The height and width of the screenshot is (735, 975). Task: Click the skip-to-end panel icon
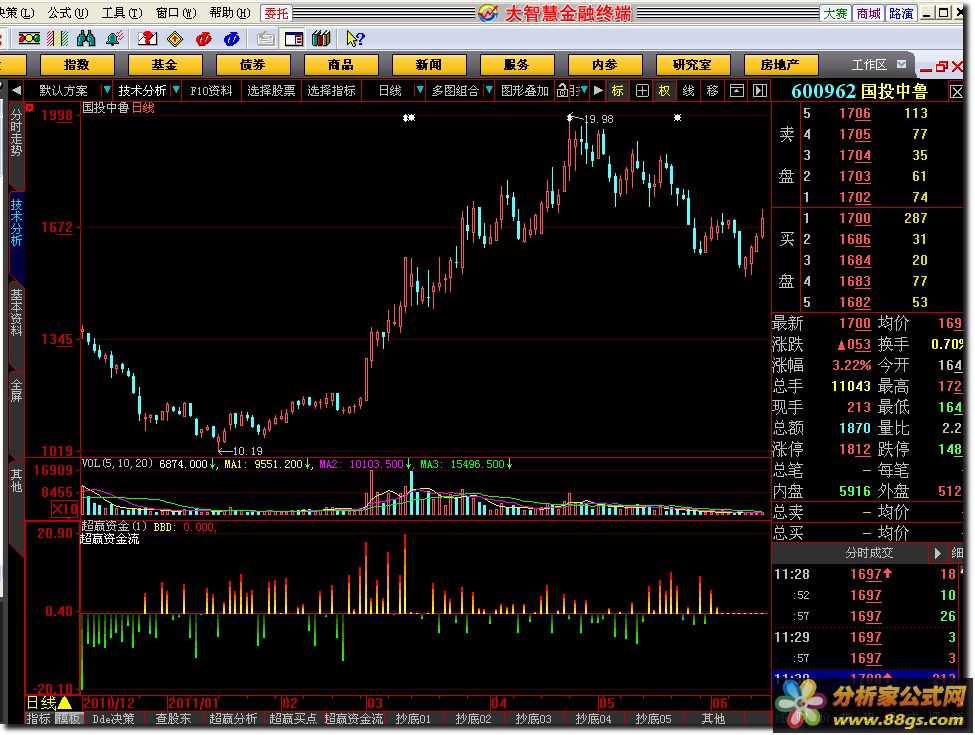760,91
